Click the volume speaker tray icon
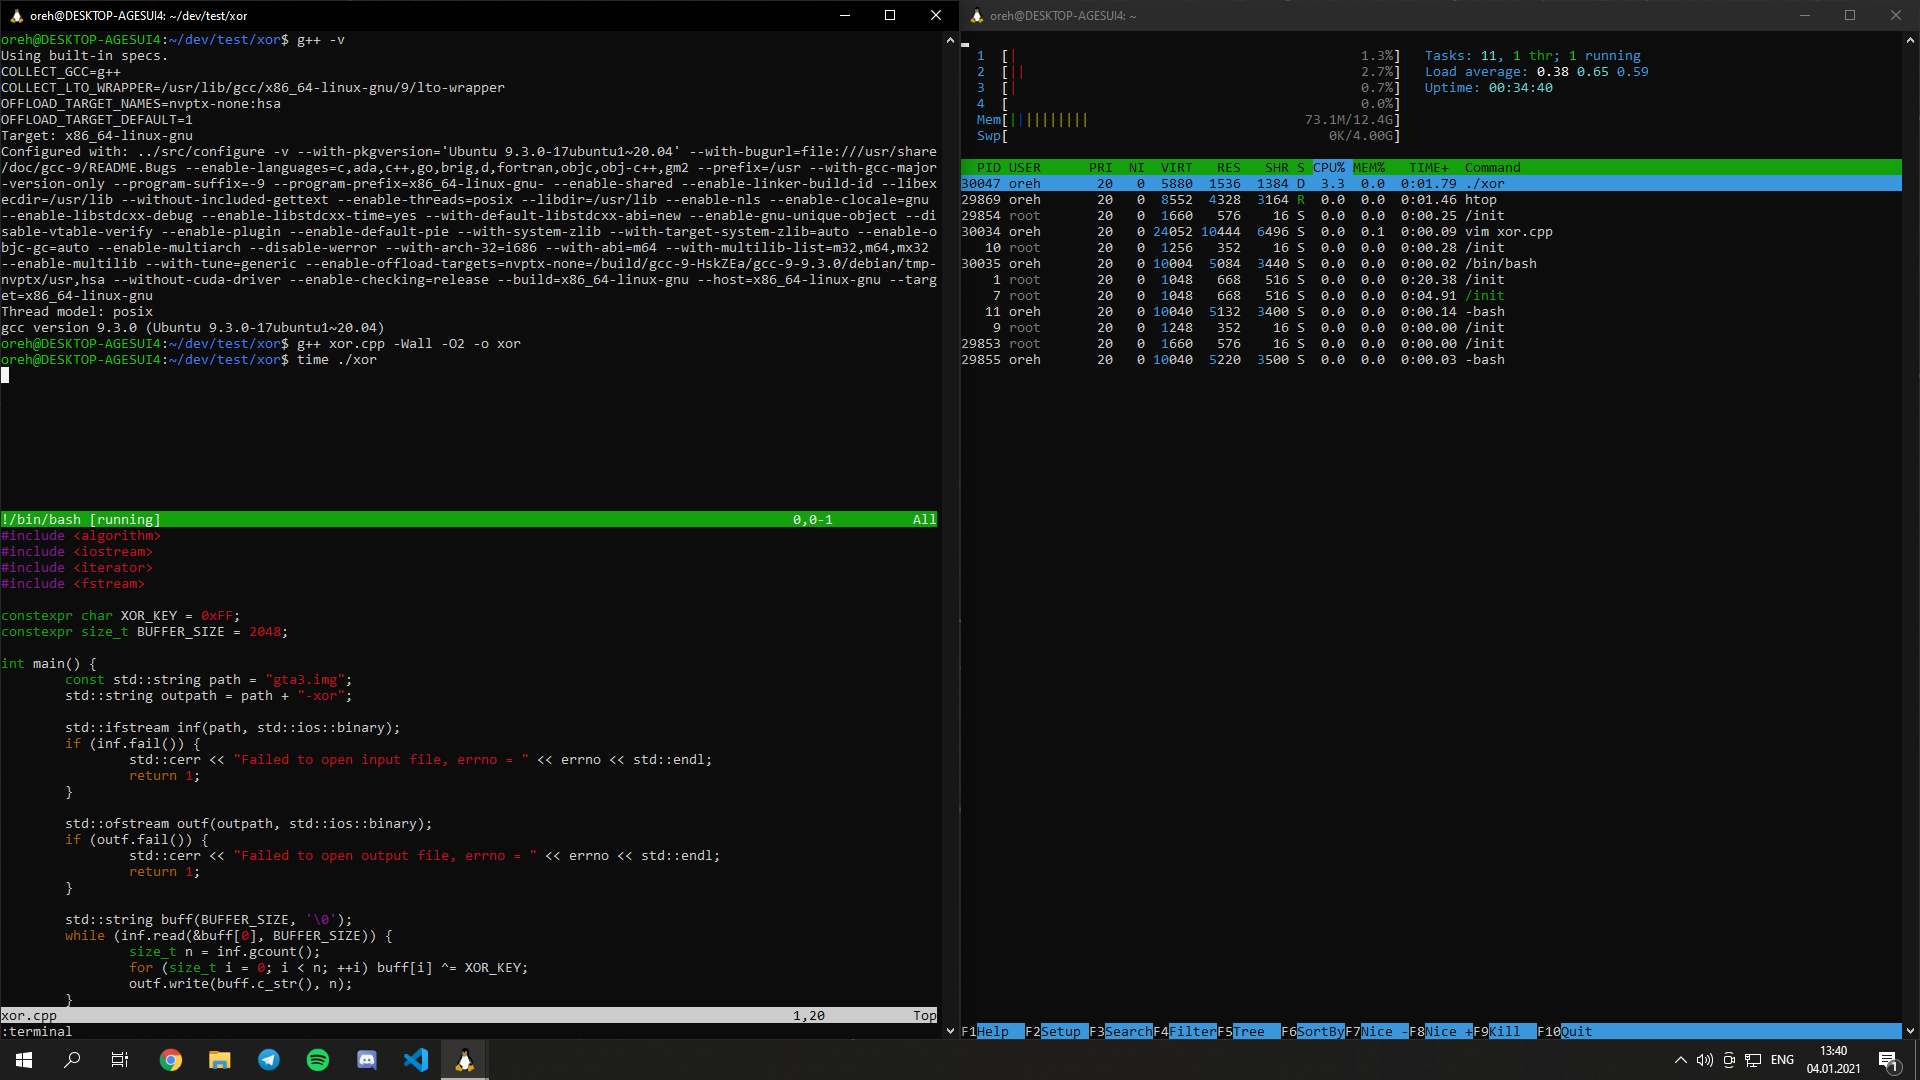1920x1080 pixels. pos(1704,1060)
